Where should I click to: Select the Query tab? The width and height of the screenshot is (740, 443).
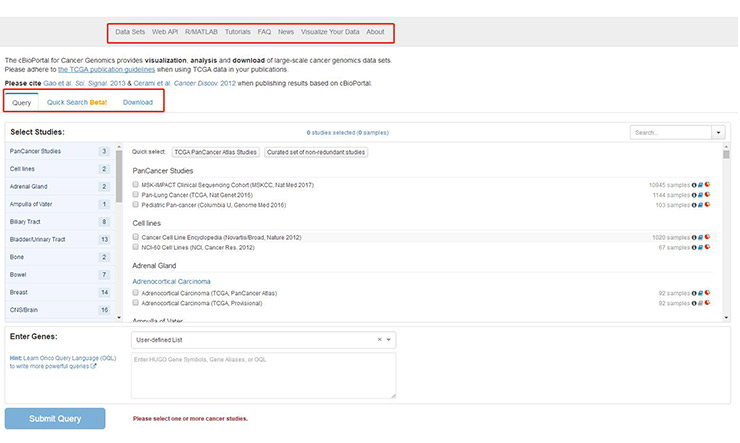pos(22,102)
